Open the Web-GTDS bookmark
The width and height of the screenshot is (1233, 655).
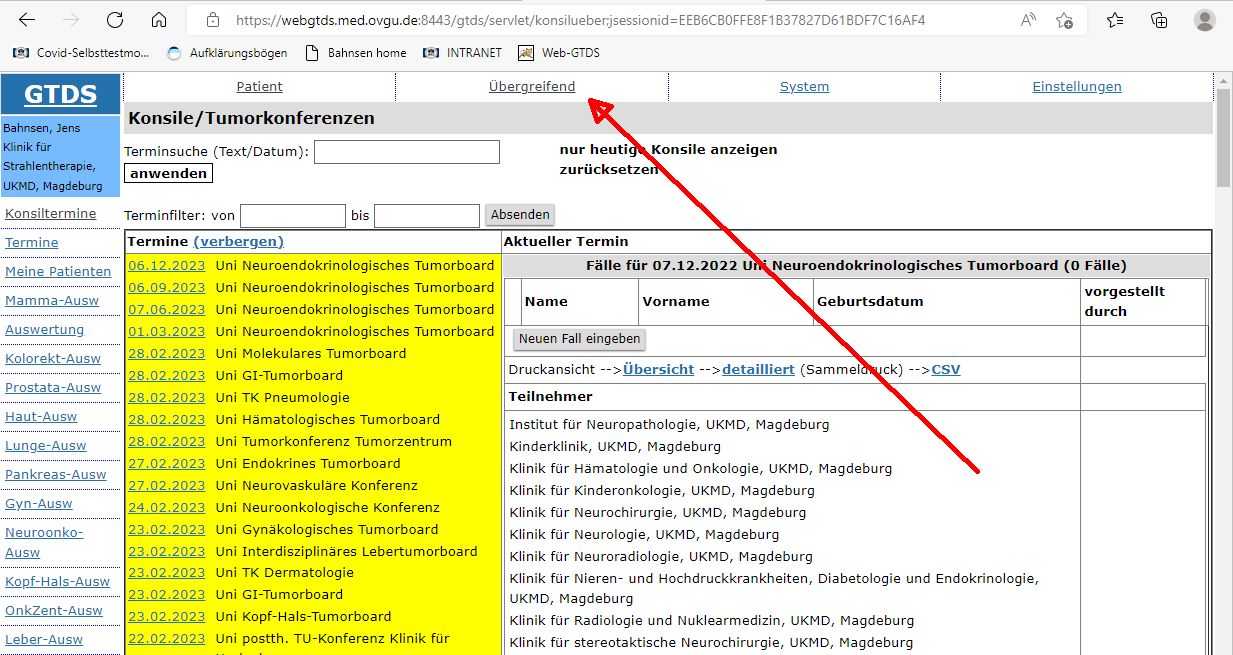[x=566, y=53]
